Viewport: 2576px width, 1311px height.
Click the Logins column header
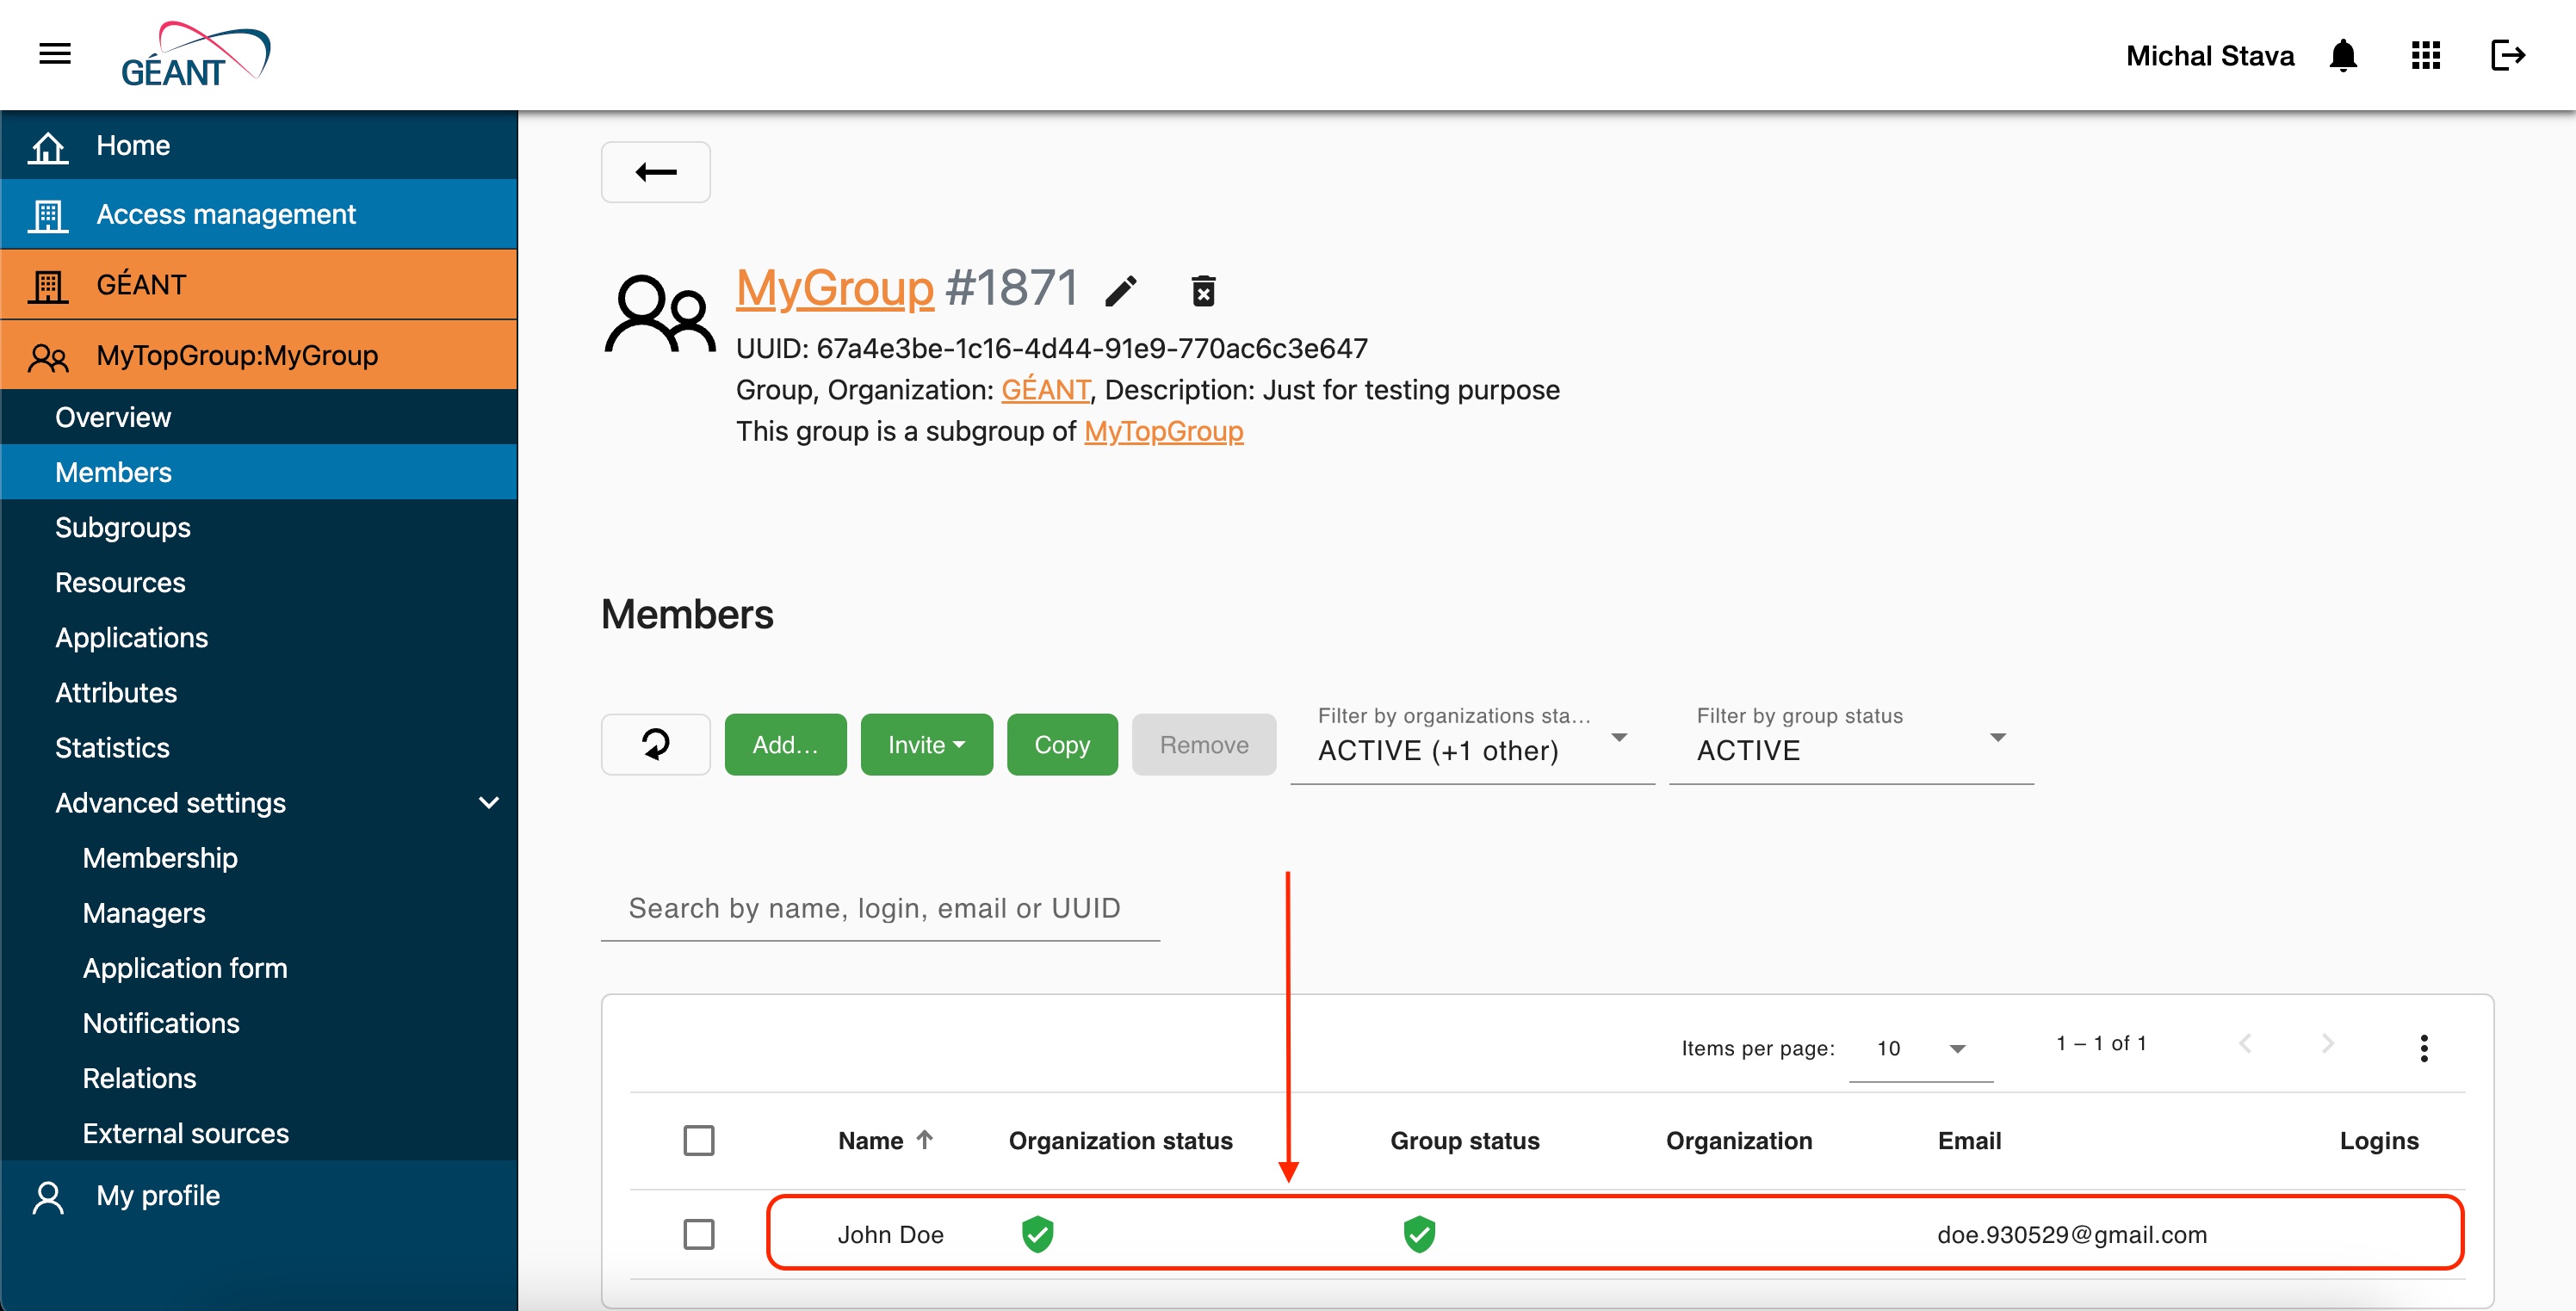pyautogui.click(x=2378, y=1140)
